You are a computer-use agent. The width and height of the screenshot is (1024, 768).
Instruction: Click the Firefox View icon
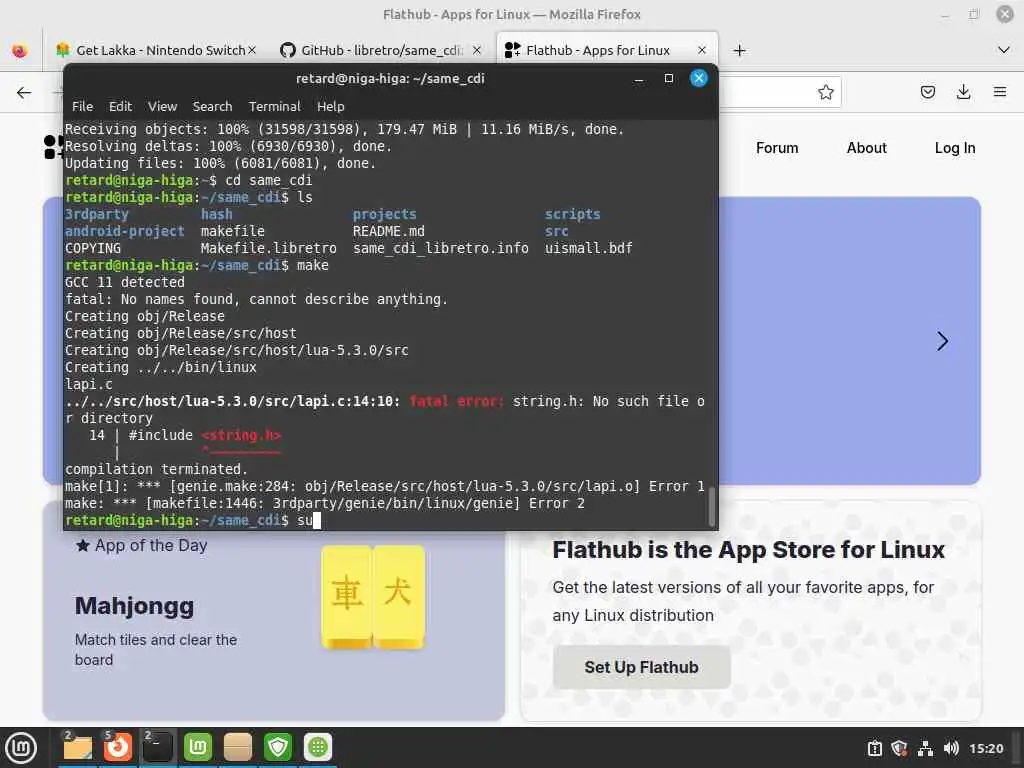point(20,50)
